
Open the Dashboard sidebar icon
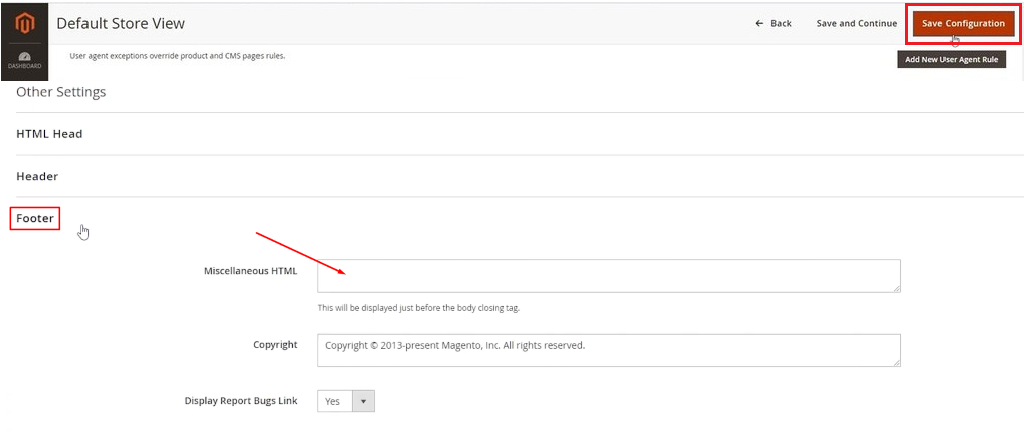[24, 61]
